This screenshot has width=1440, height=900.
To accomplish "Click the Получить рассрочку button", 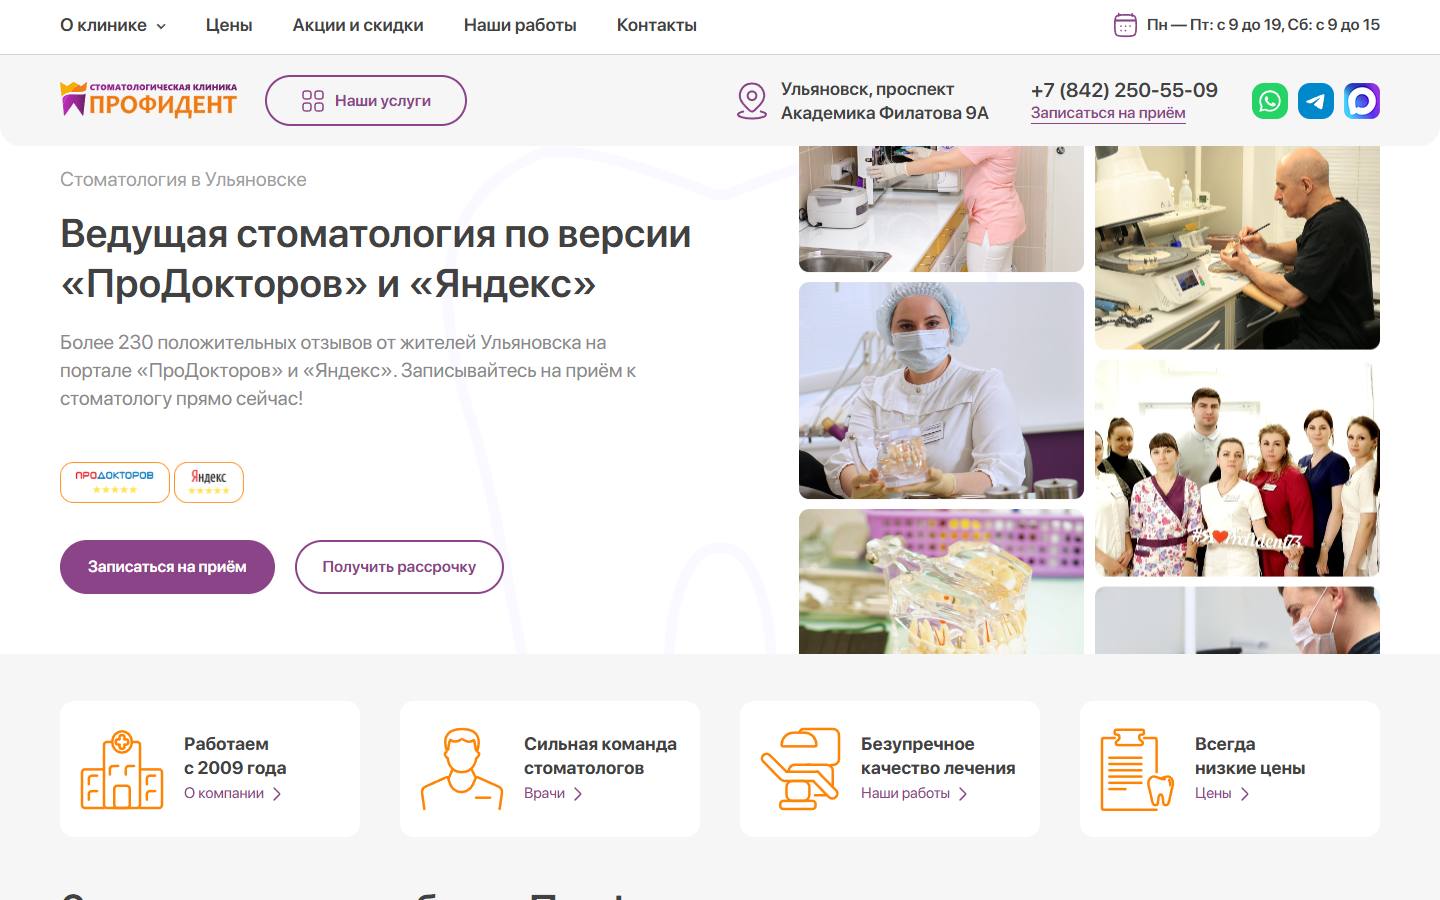I will click(399, 567).
